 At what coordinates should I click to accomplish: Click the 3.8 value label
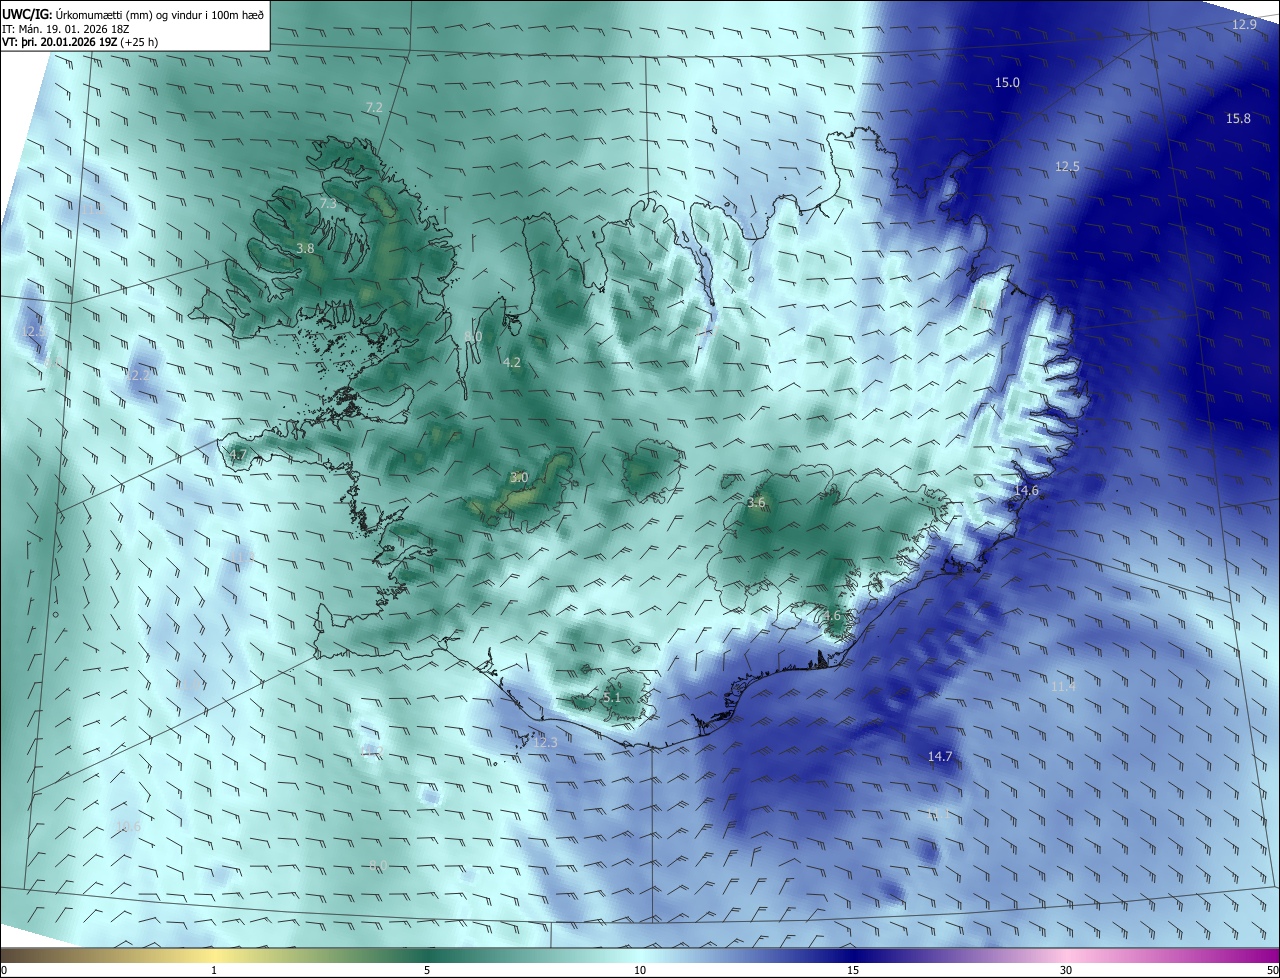306,248
